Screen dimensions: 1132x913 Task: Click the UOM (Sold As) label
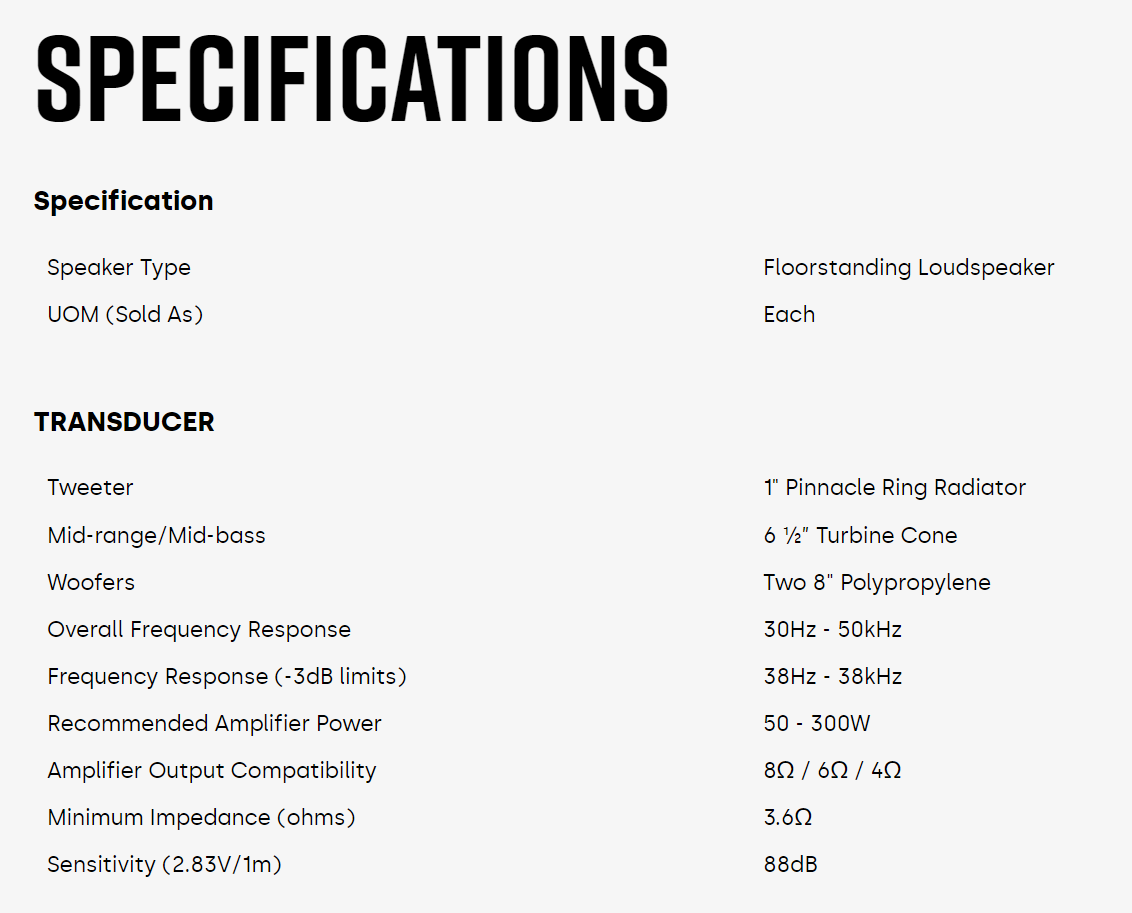(125, 315)
